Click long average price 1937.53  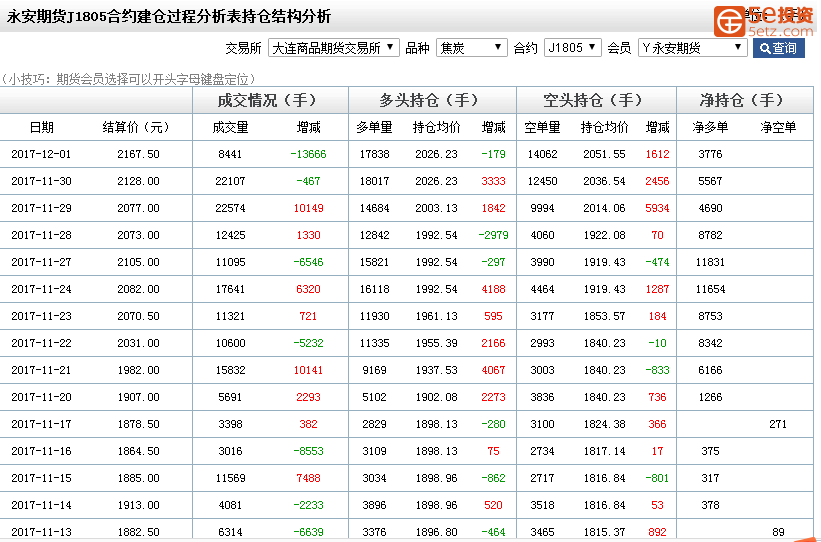[x=436, y=370]
